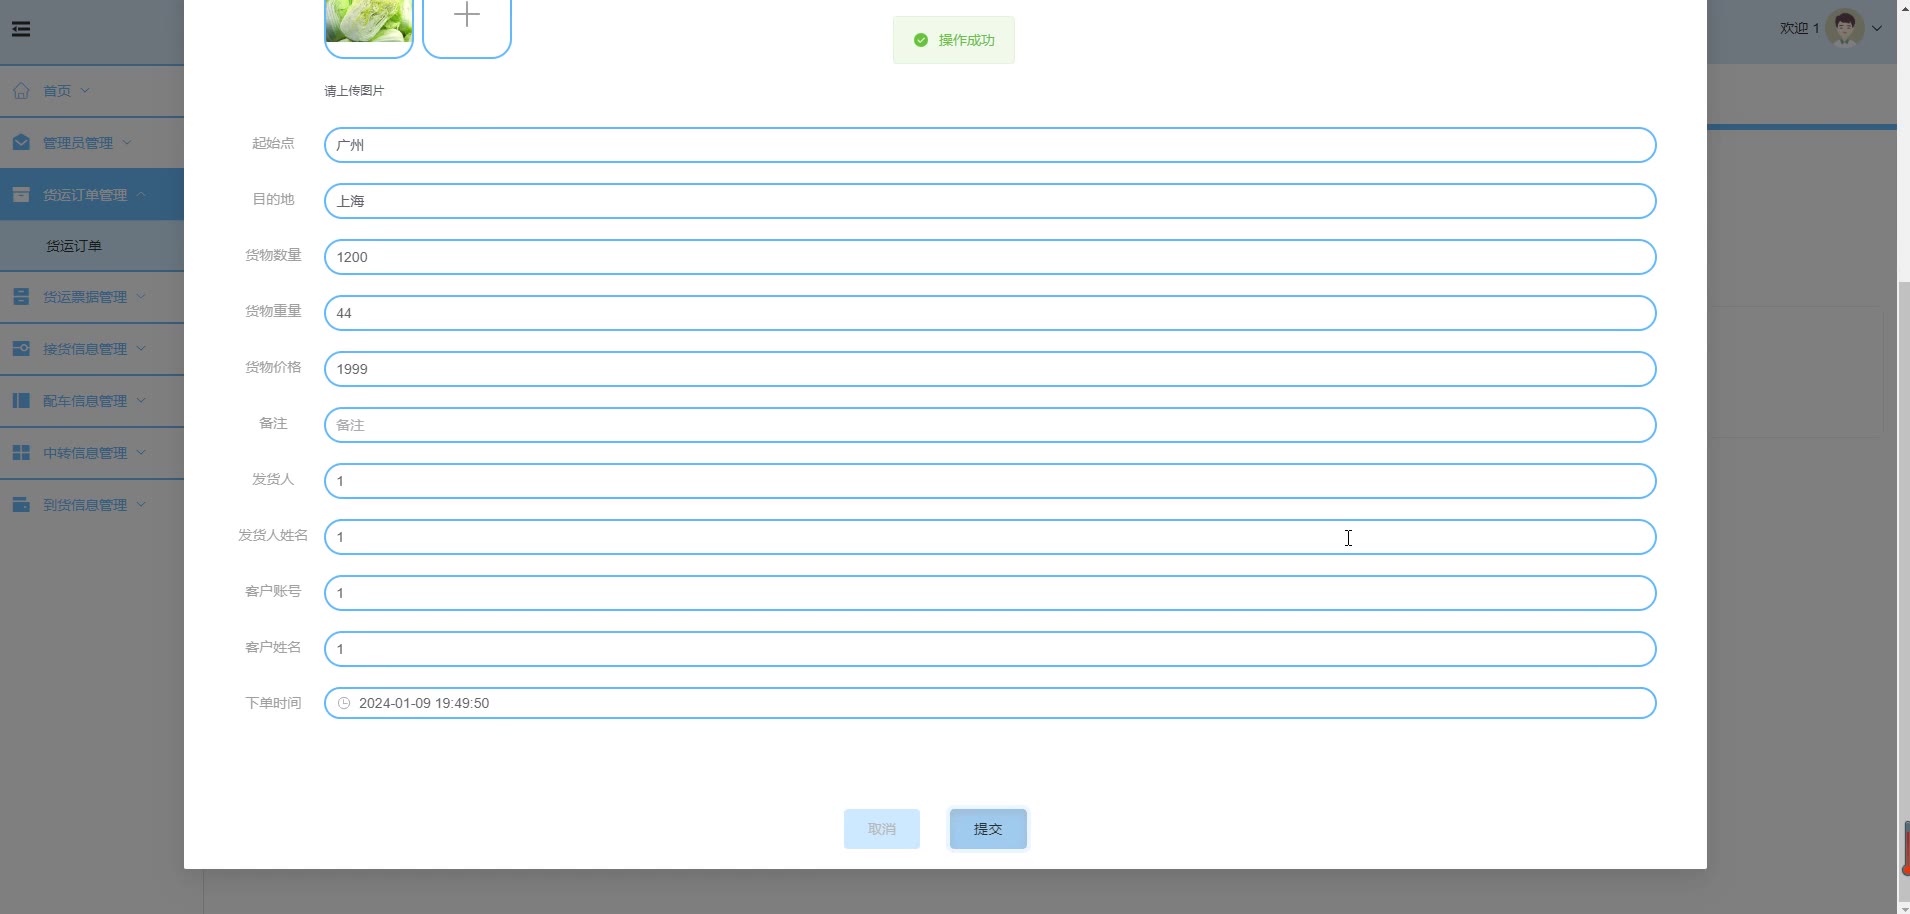Expand the 接货信息管理 chevron
Image resolution: width=1910 pixels, height=914 pixels.
(141, 349)
